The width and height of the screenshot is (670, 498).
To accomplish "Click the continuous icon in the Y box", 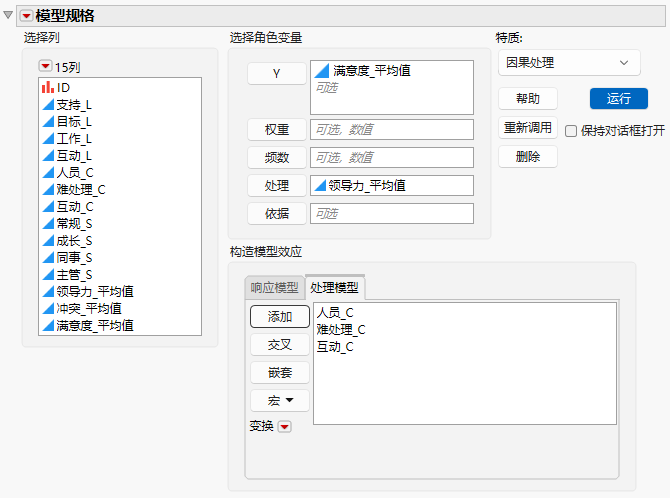I will 322,71.
